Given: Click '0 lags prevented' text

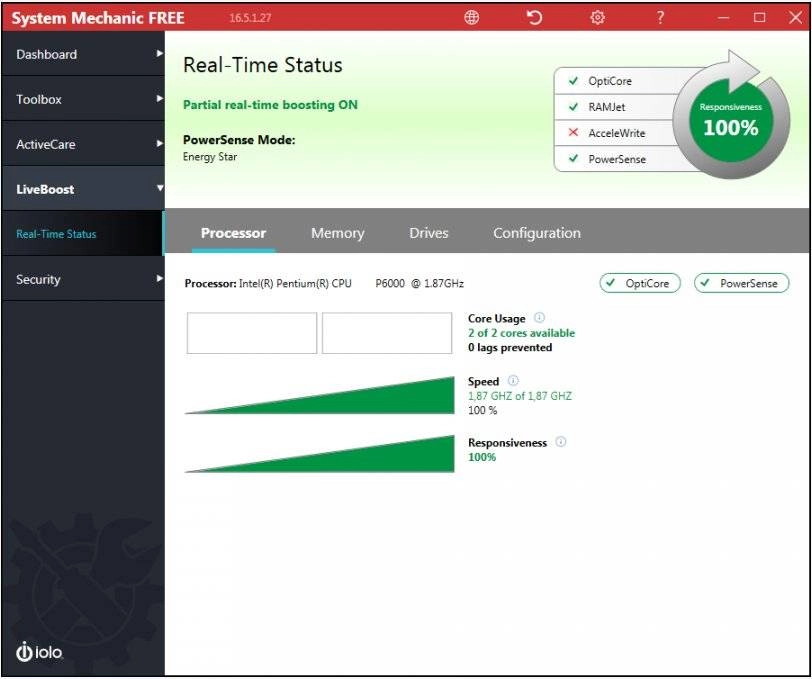Looking at the screenshot, I should click(510, 348).
